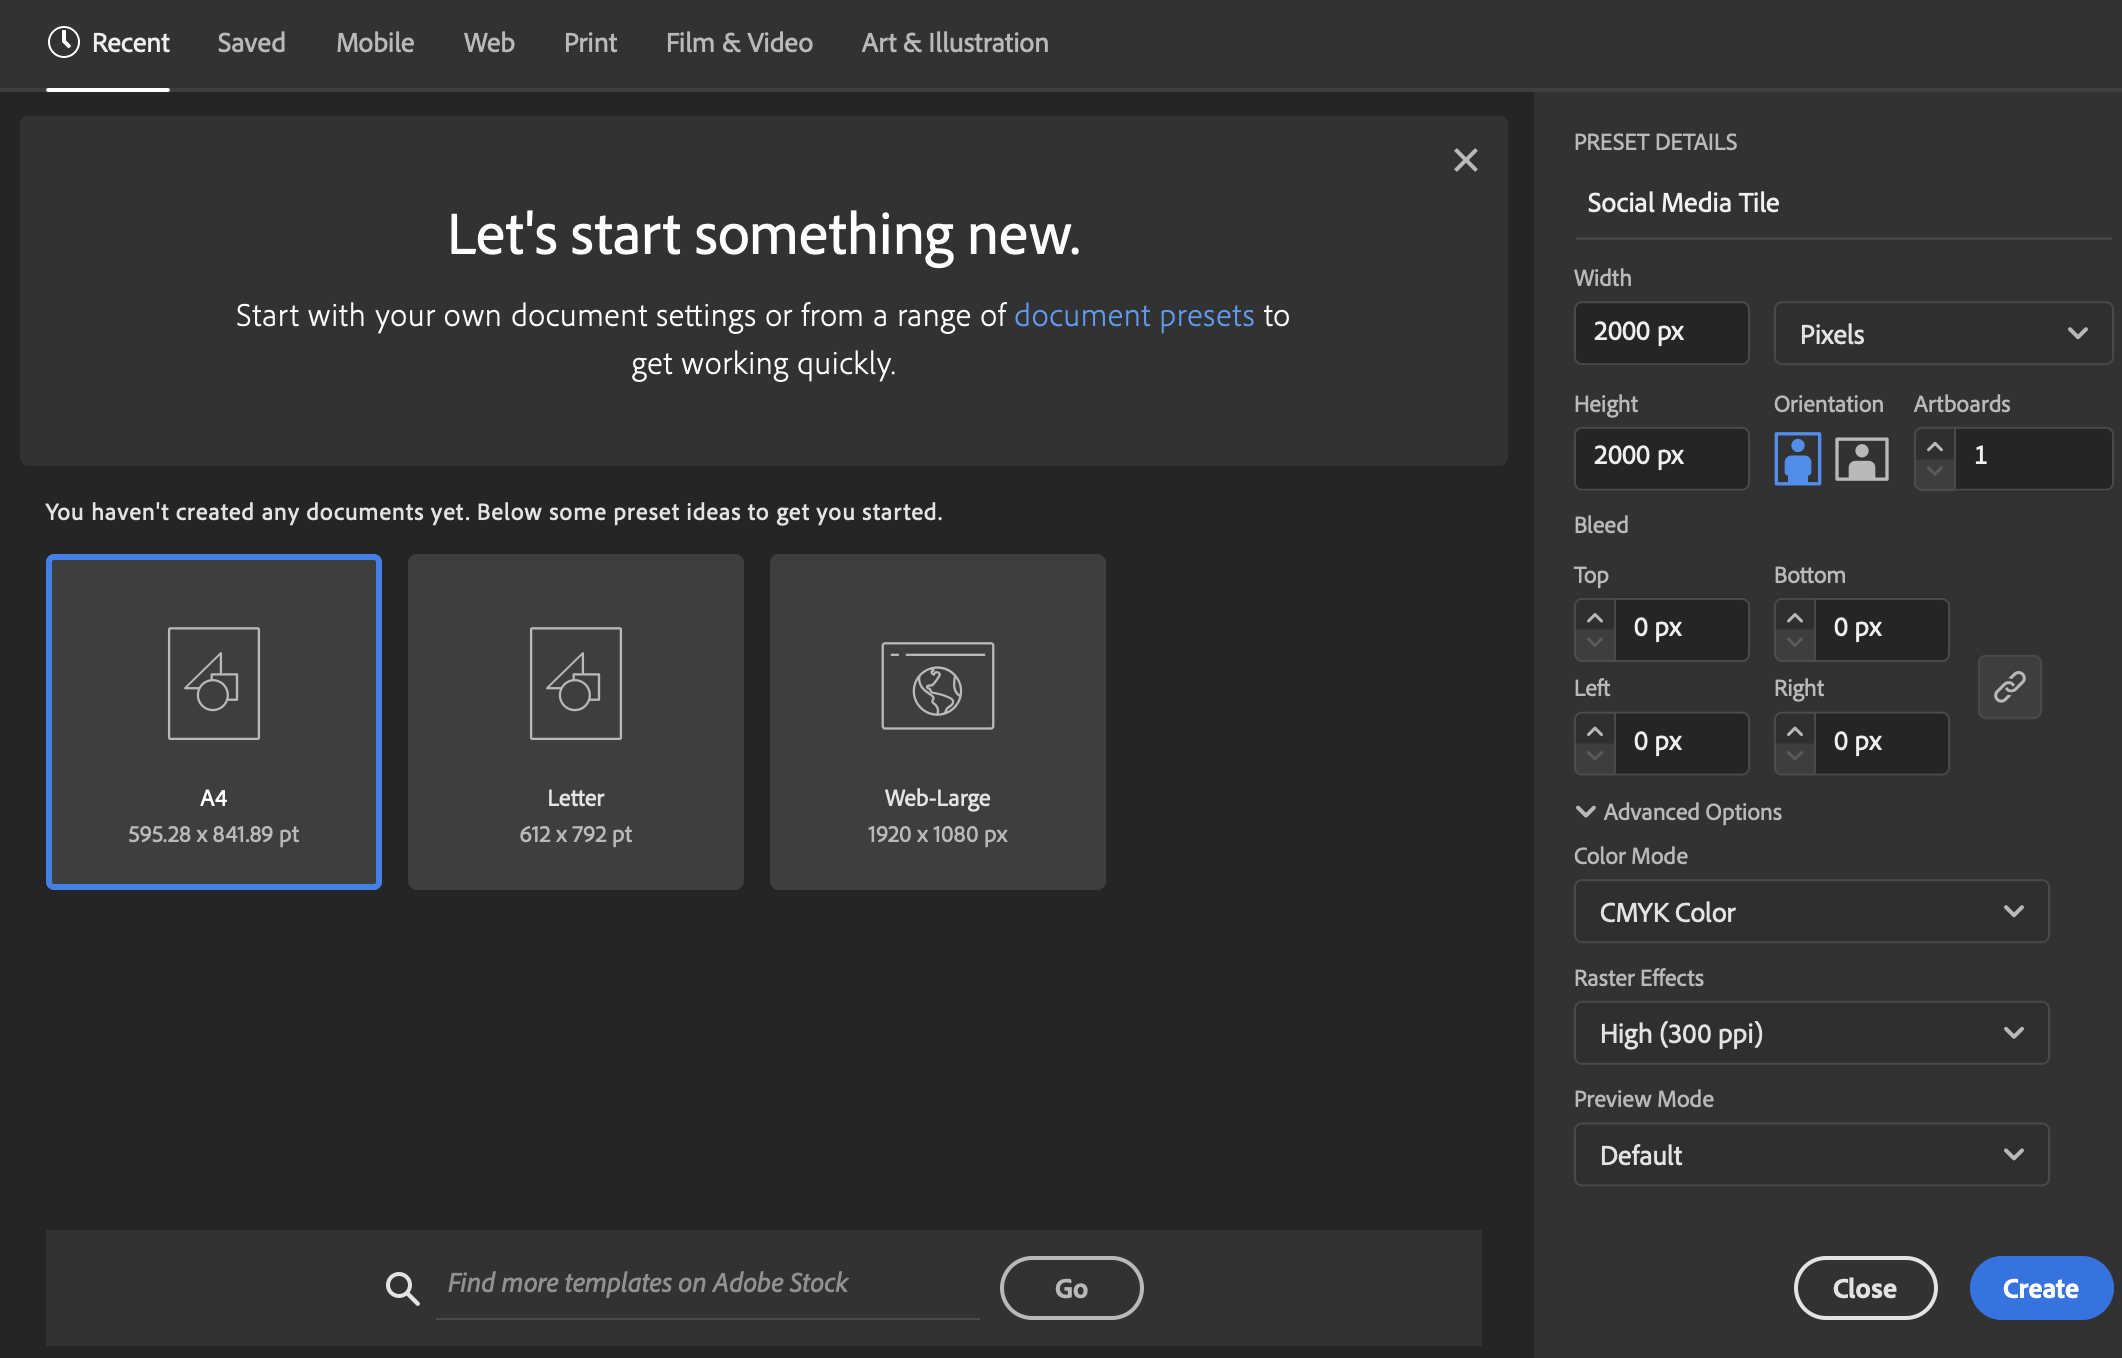Viewport: 2122px width, 1358px height.
Task: Open the CMYK Color mode dropdown
Action: coord(1811,911)
